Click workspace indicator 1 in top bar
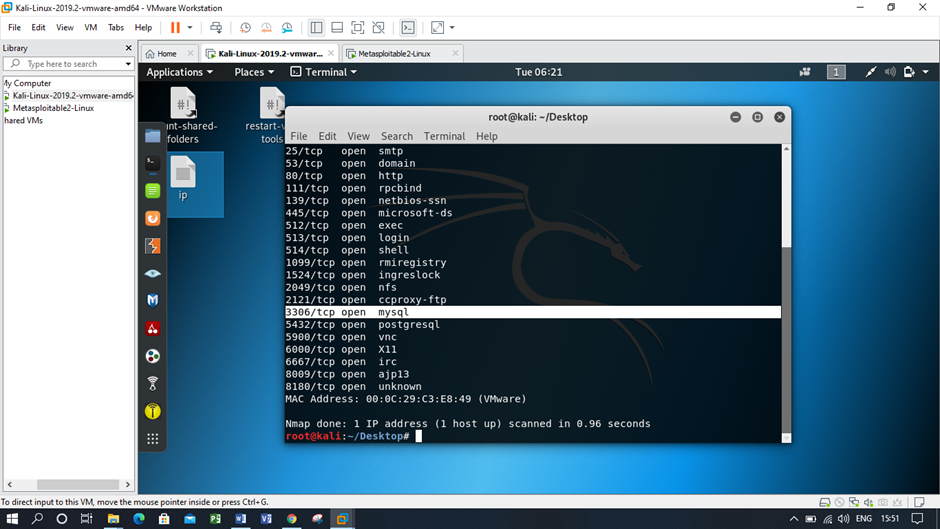The image size is (940, 529). coord(836,72)
